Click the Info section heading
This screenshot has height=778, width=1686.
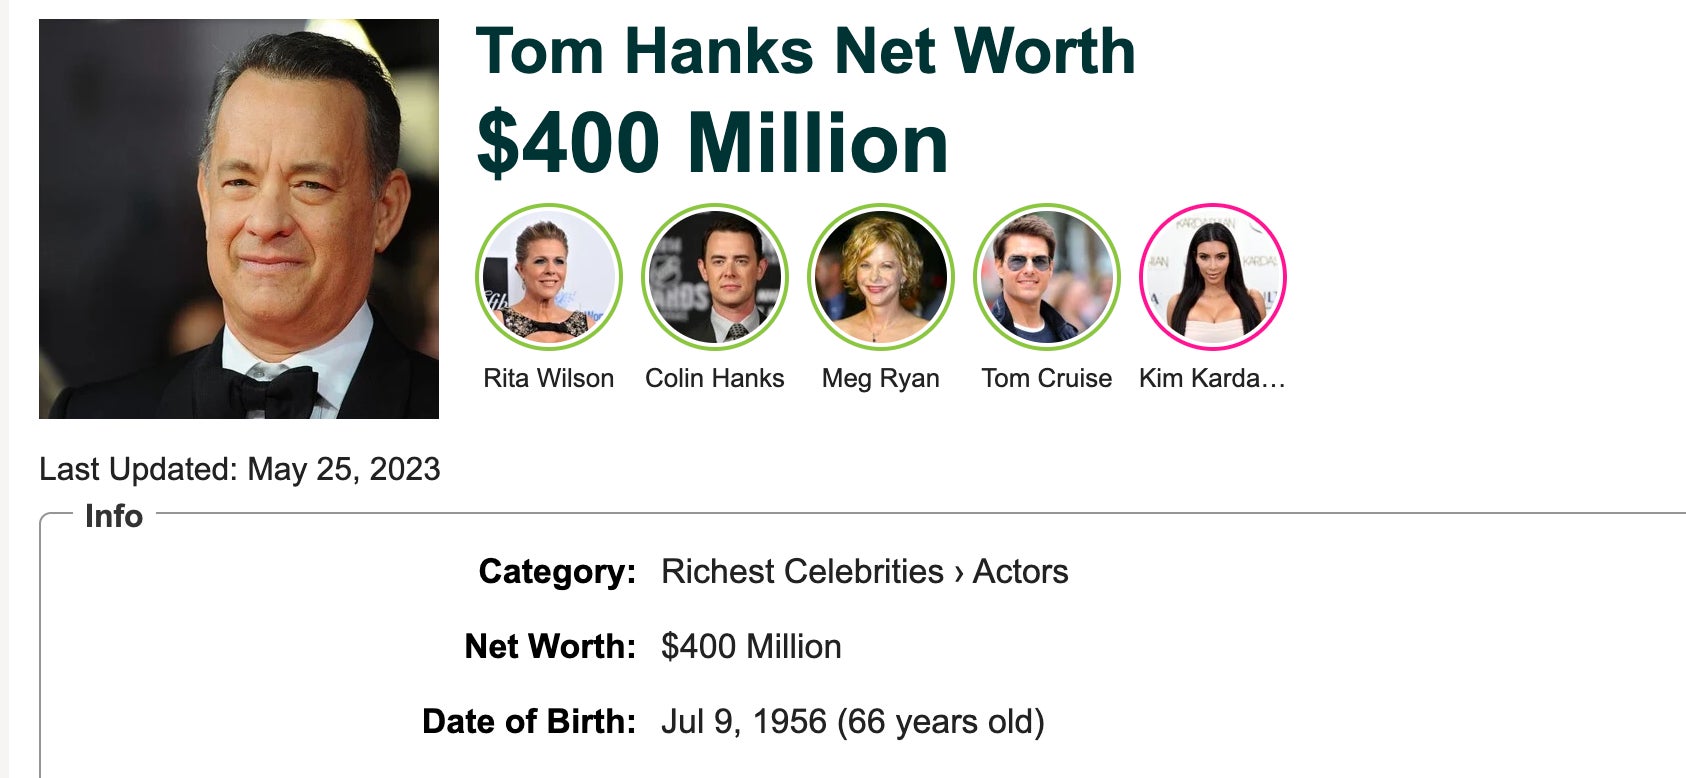click(114, 516)
